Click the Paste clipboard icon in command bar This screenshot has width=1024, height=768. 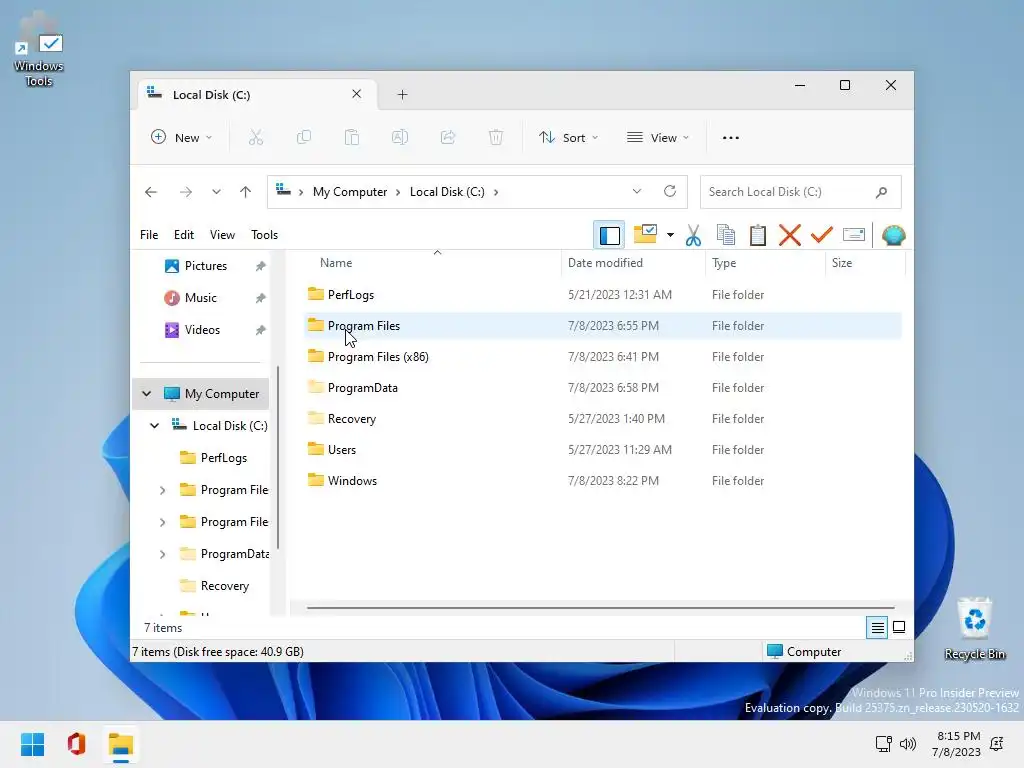pyautogui.click(x=352, y=137)
